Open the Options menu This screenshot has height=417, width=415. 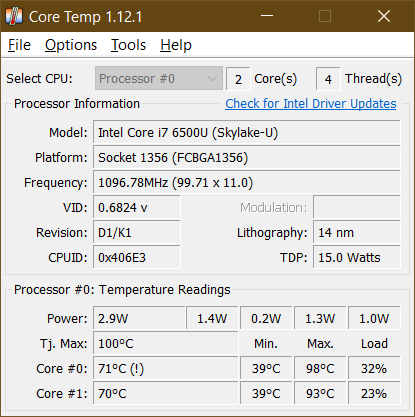pyautogui.click(x=71, y=45)
